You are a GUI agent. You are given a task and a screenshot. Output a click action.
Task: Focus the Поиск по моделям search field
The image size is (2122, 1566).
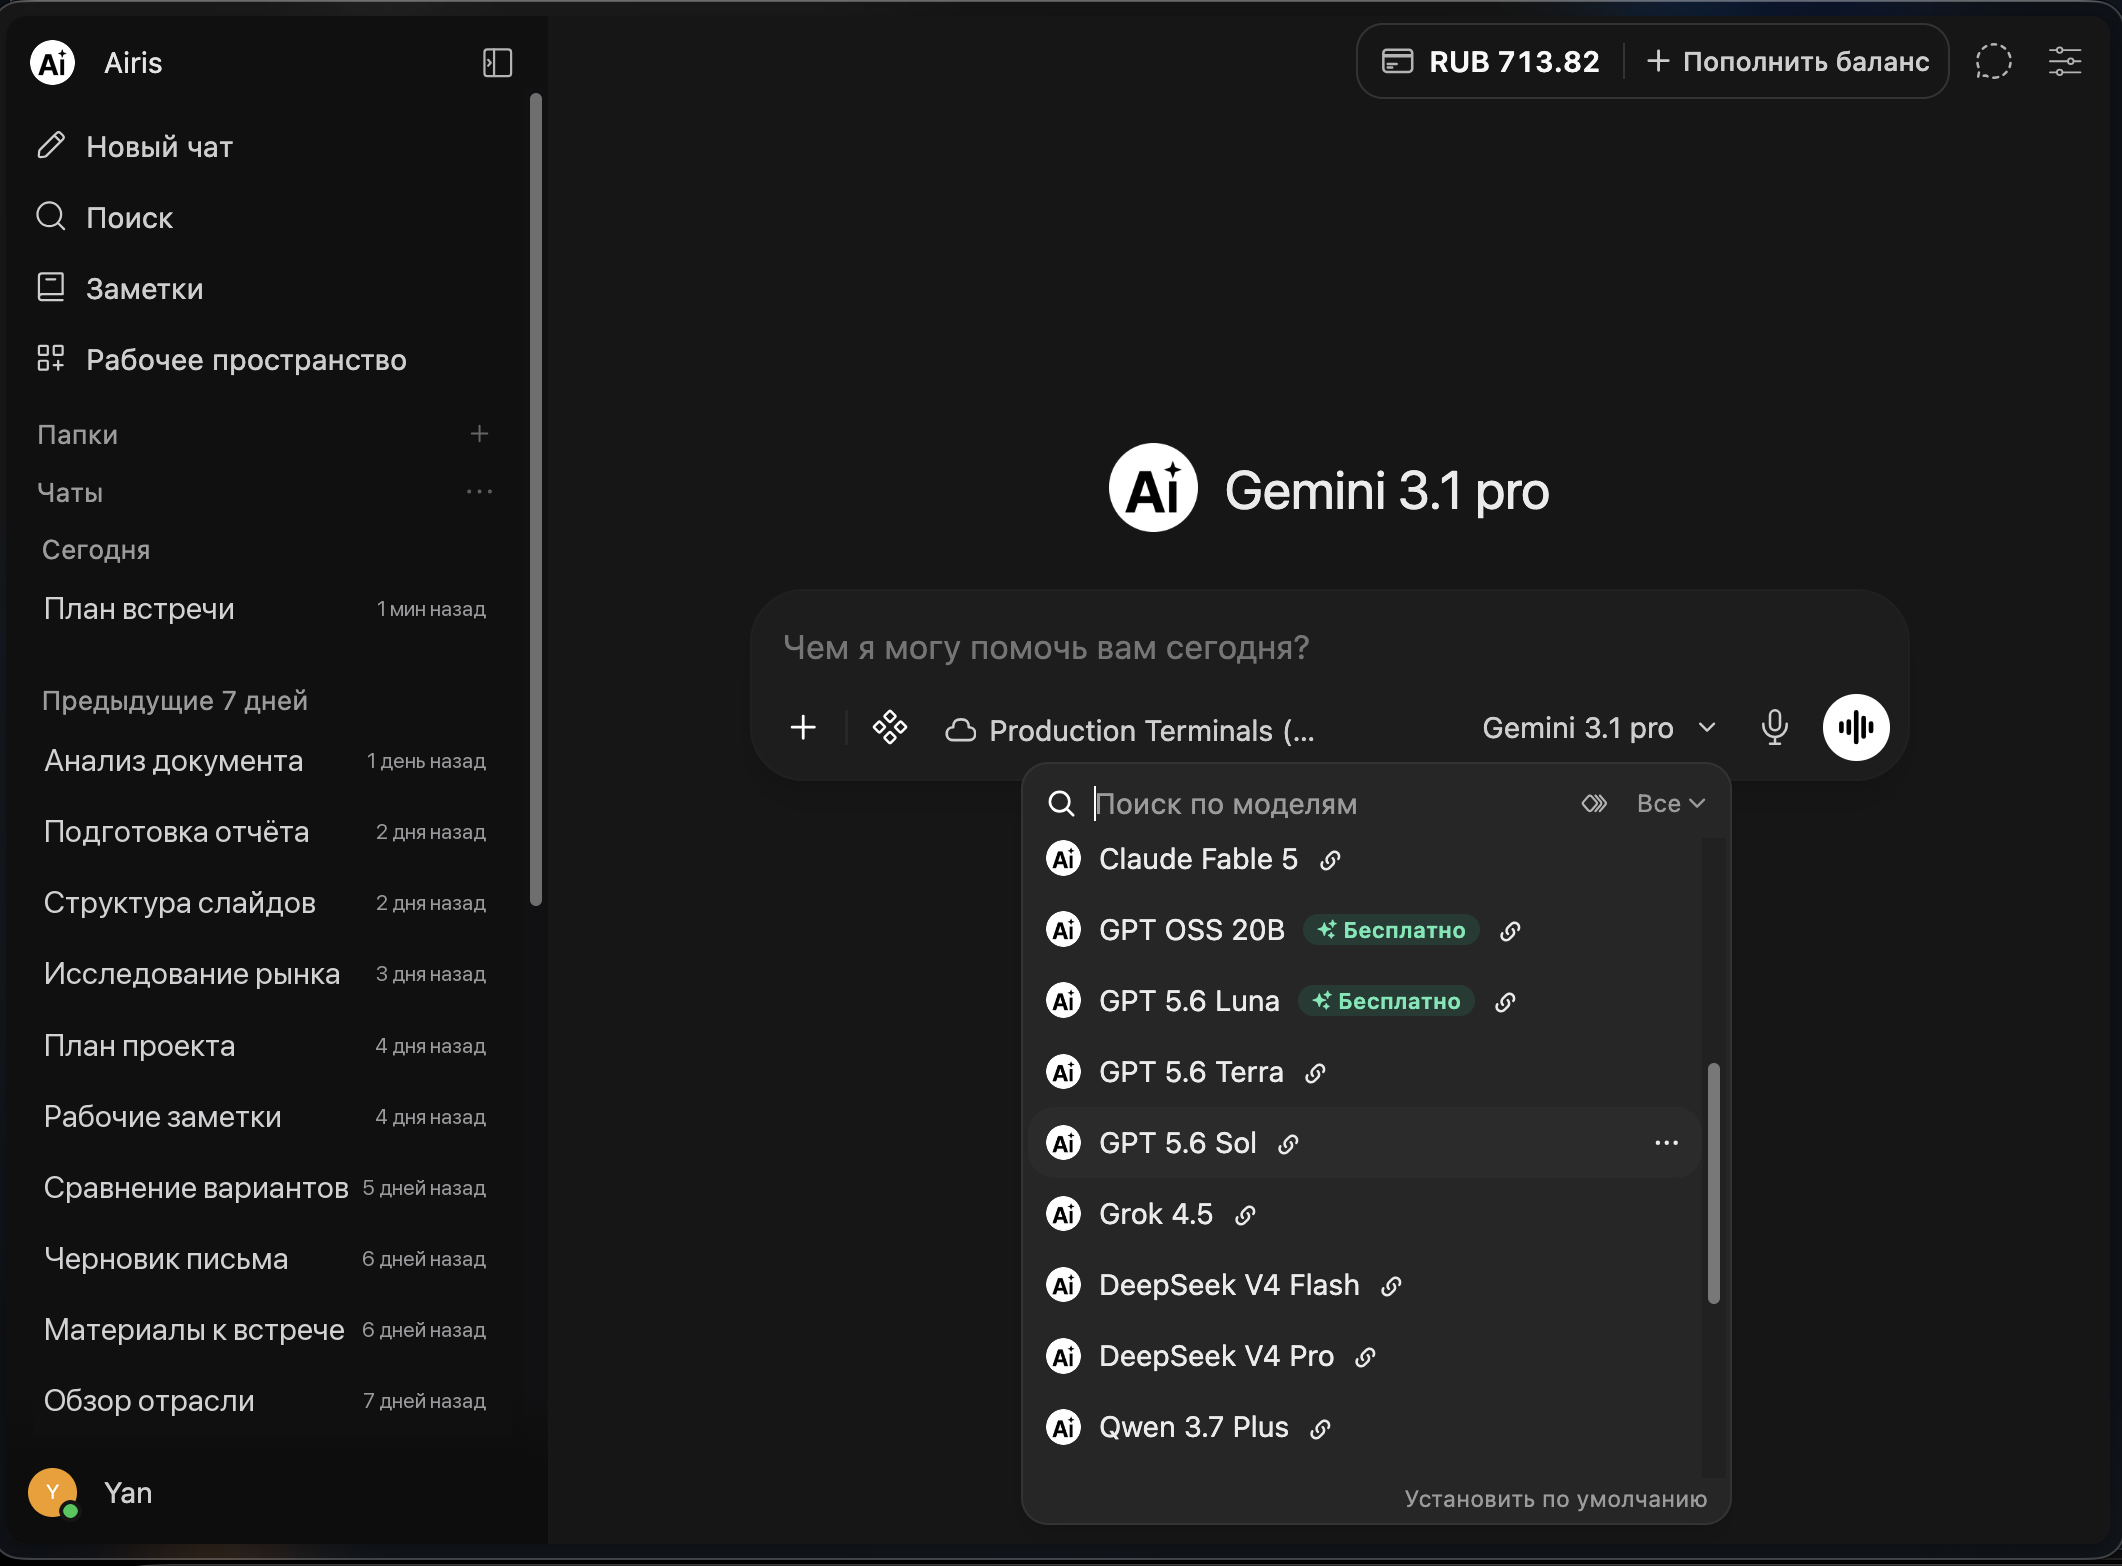point(1330,803)
